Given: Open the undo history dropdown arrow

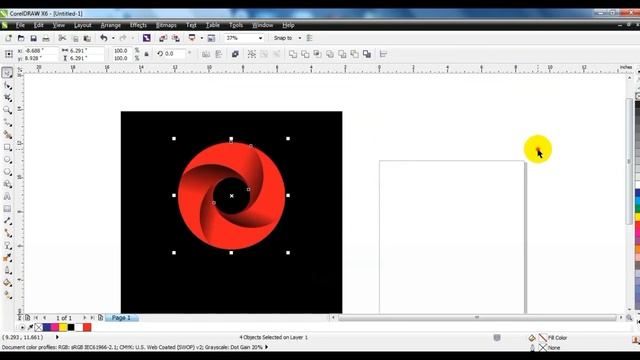Looking at the screenshot, I should [113, 38].
